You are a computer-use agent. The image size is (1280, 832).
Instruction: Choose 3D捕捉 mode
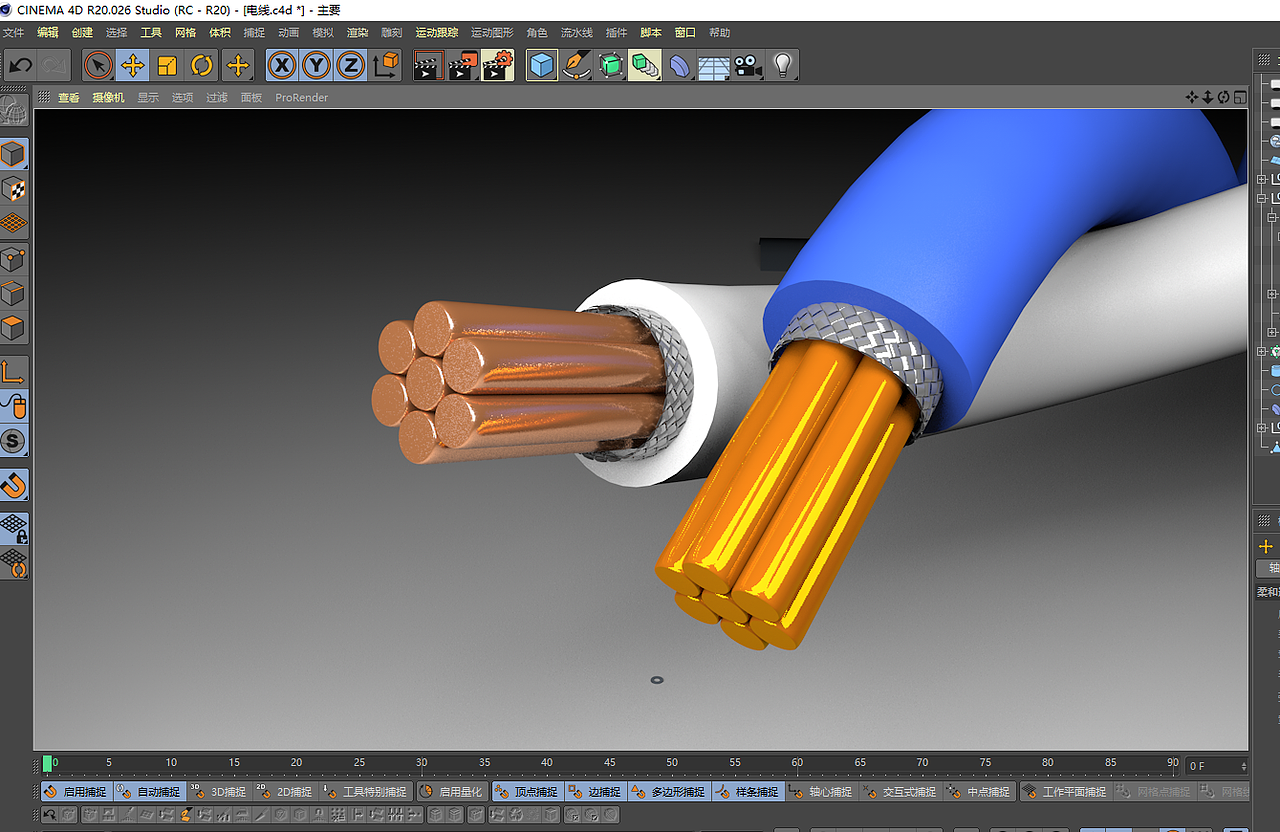[x=219, y=792]
